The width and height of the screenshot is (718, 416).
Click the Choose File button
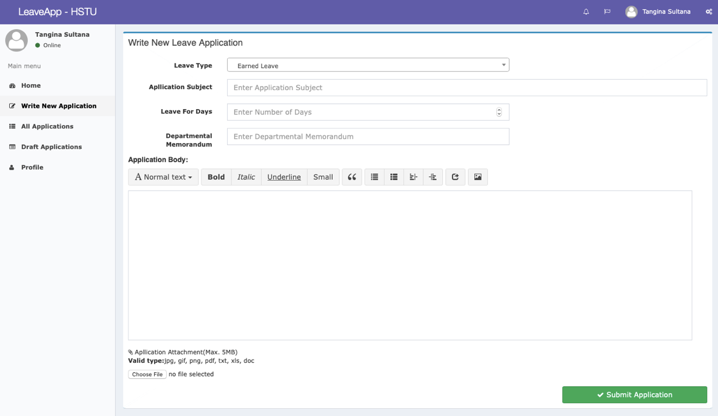pos(147,374)
